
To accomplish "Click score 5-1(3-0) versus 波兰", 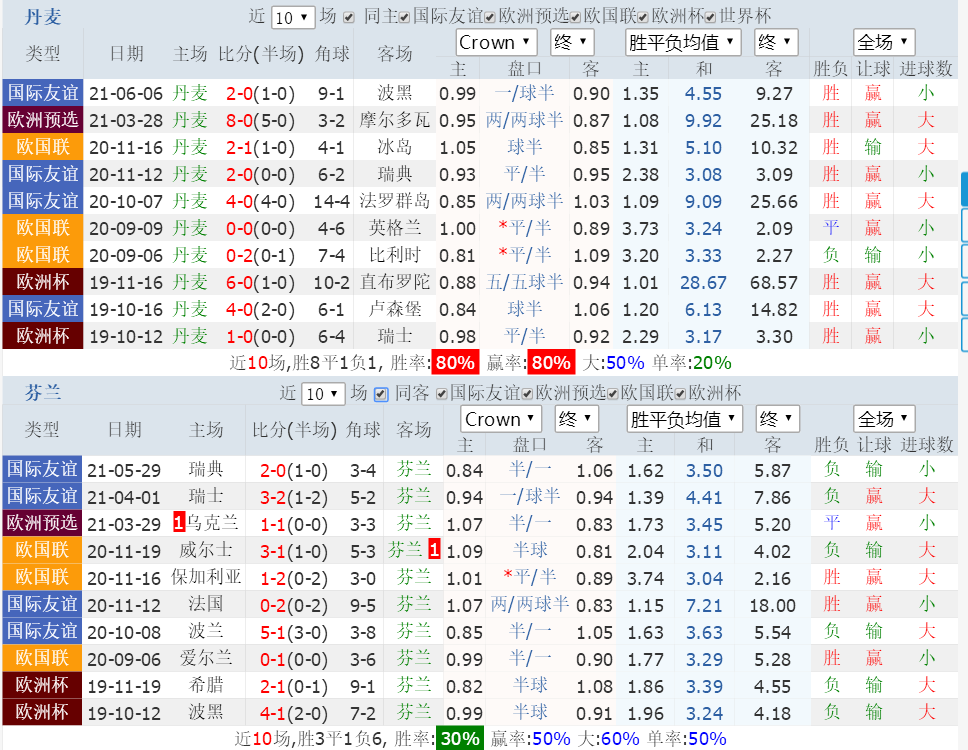I will coord(294,633).
